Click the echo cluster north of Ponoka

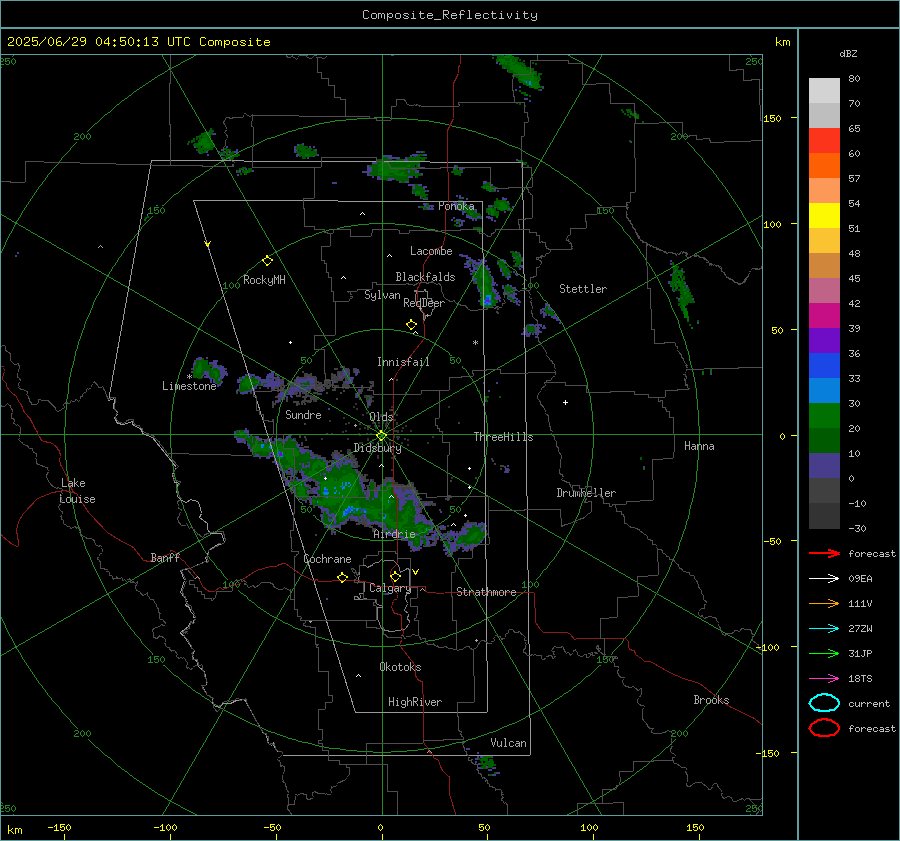[397, 167]
